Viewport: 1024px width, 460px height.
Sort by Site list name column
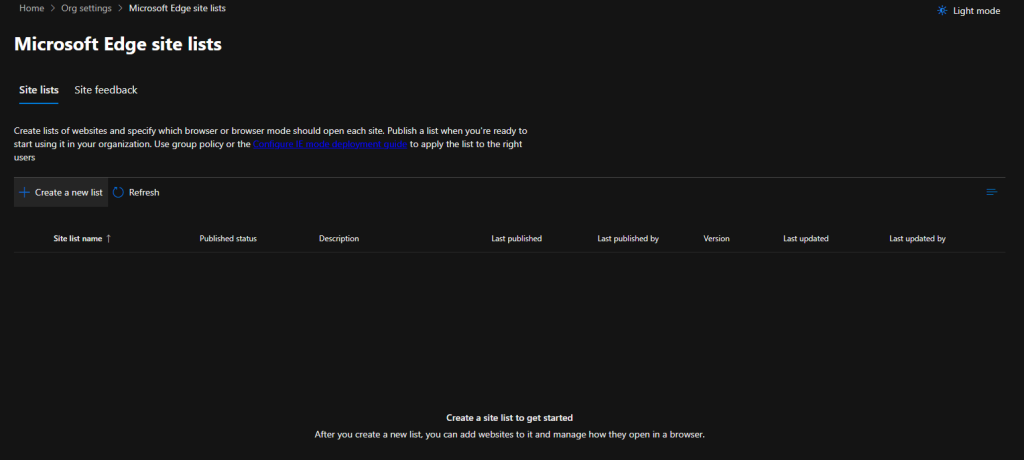[x=78, y=238]
